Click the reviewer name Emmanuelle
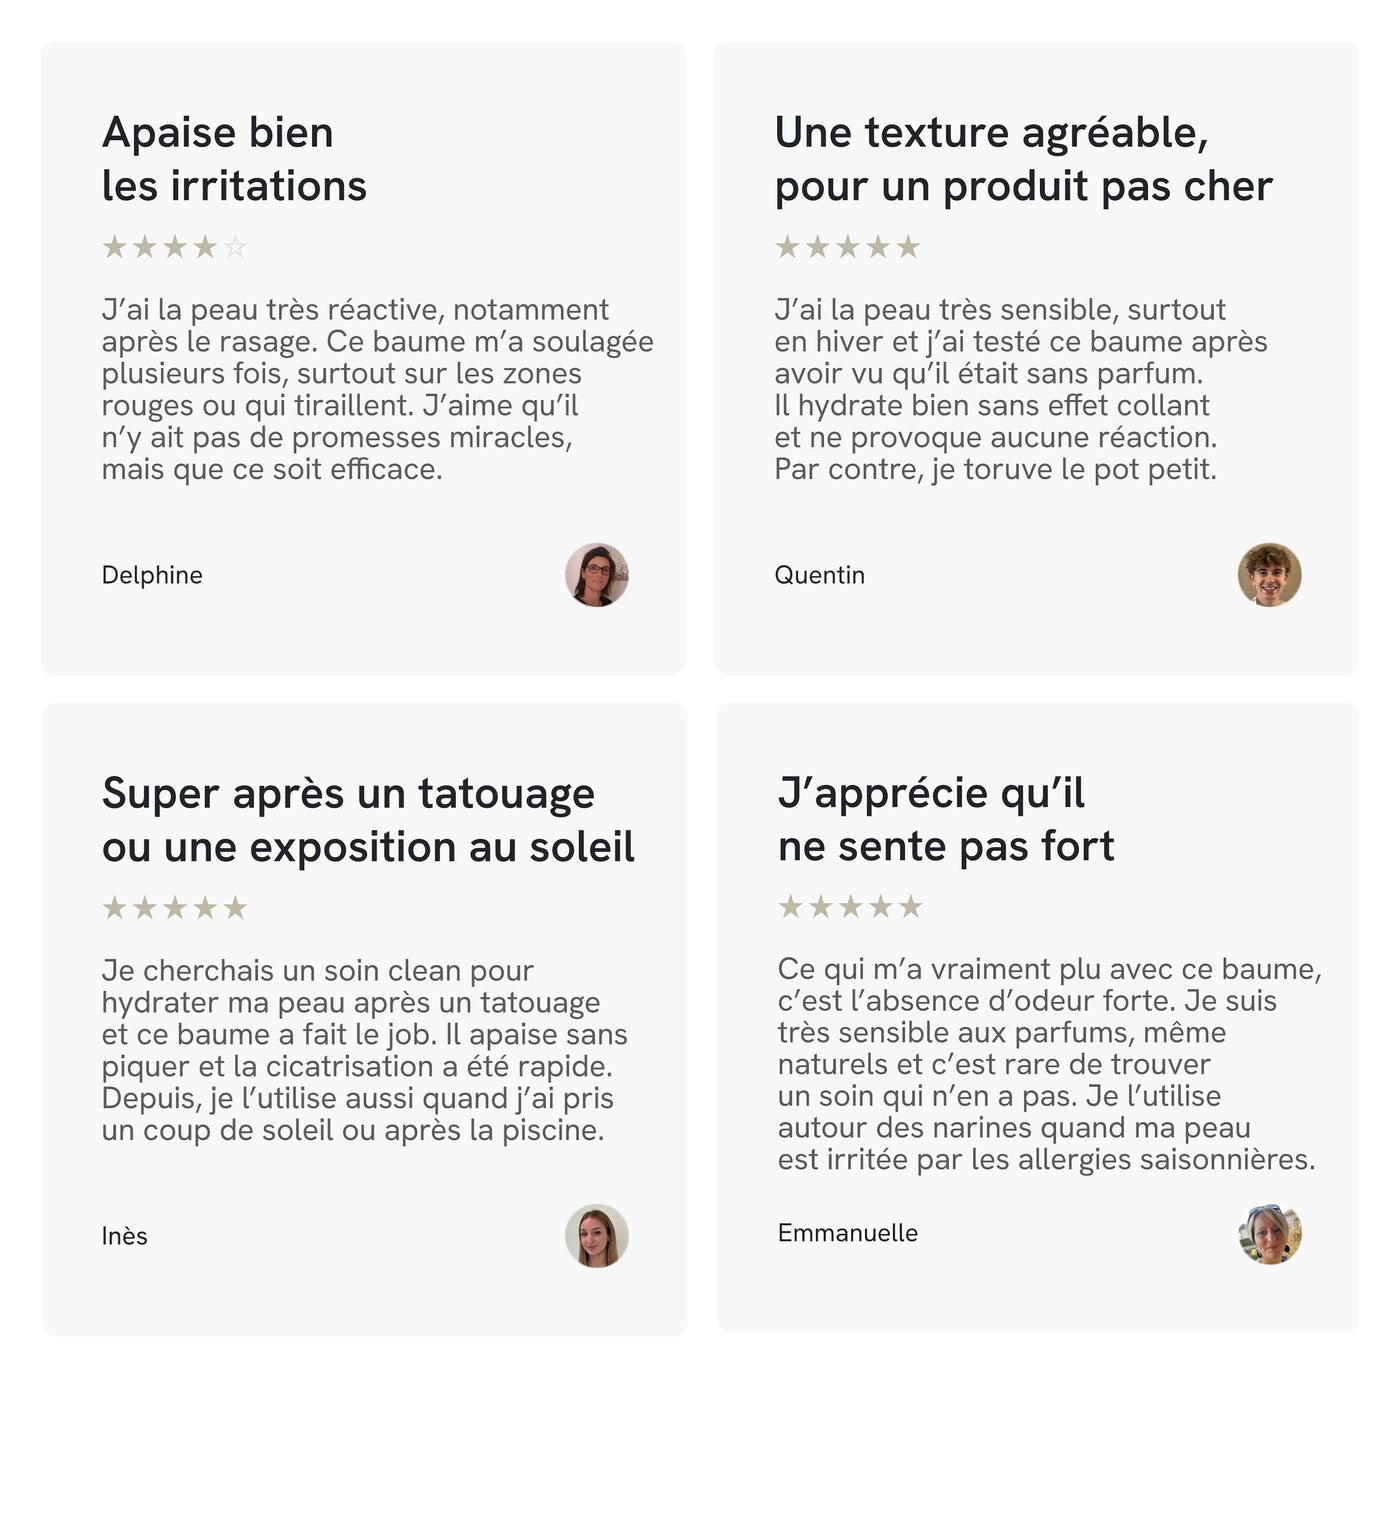The image size is (1400, 1523). [847, 1233]
